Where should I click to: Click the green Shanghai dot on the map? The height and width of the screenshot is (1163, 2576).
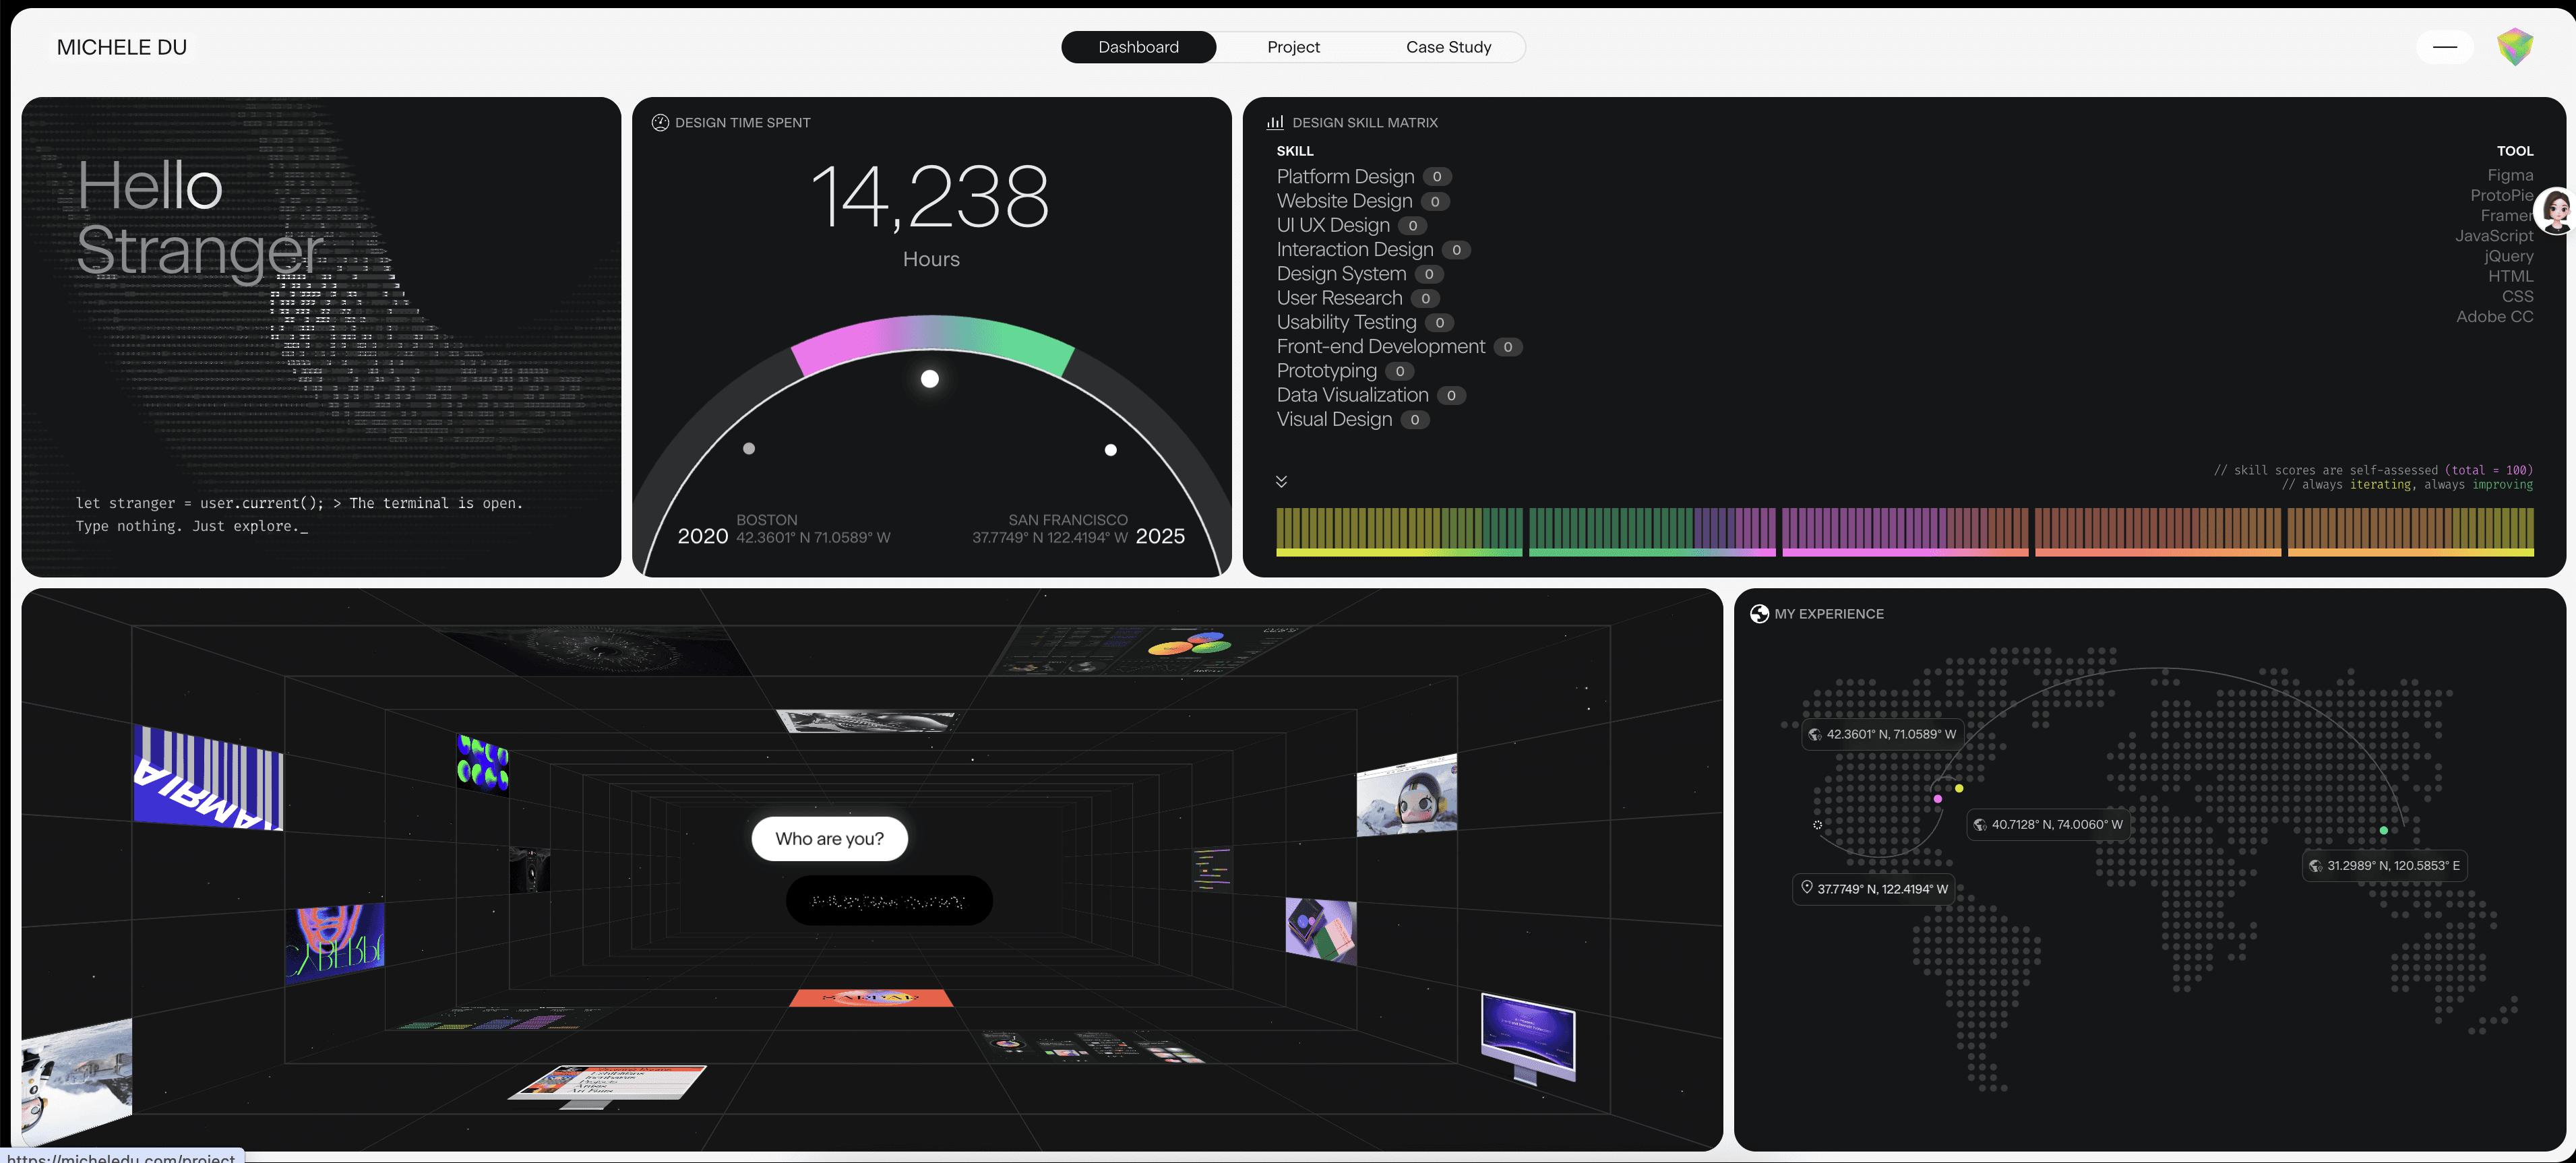pyautogui.click(x=2383, y=830)
